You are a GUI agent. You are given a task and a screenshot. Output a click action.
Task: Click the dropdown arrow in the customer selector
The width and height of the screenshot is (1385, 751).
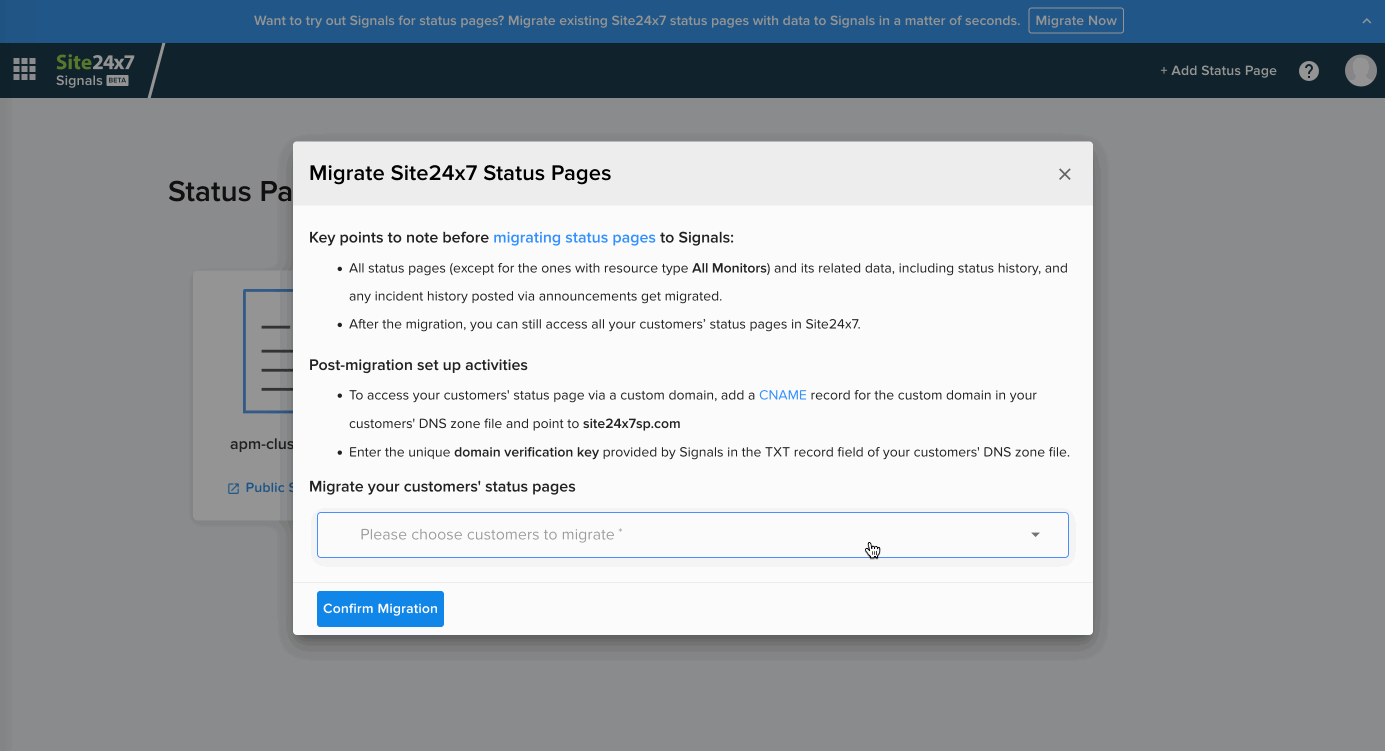click(x=1035, y=534)
